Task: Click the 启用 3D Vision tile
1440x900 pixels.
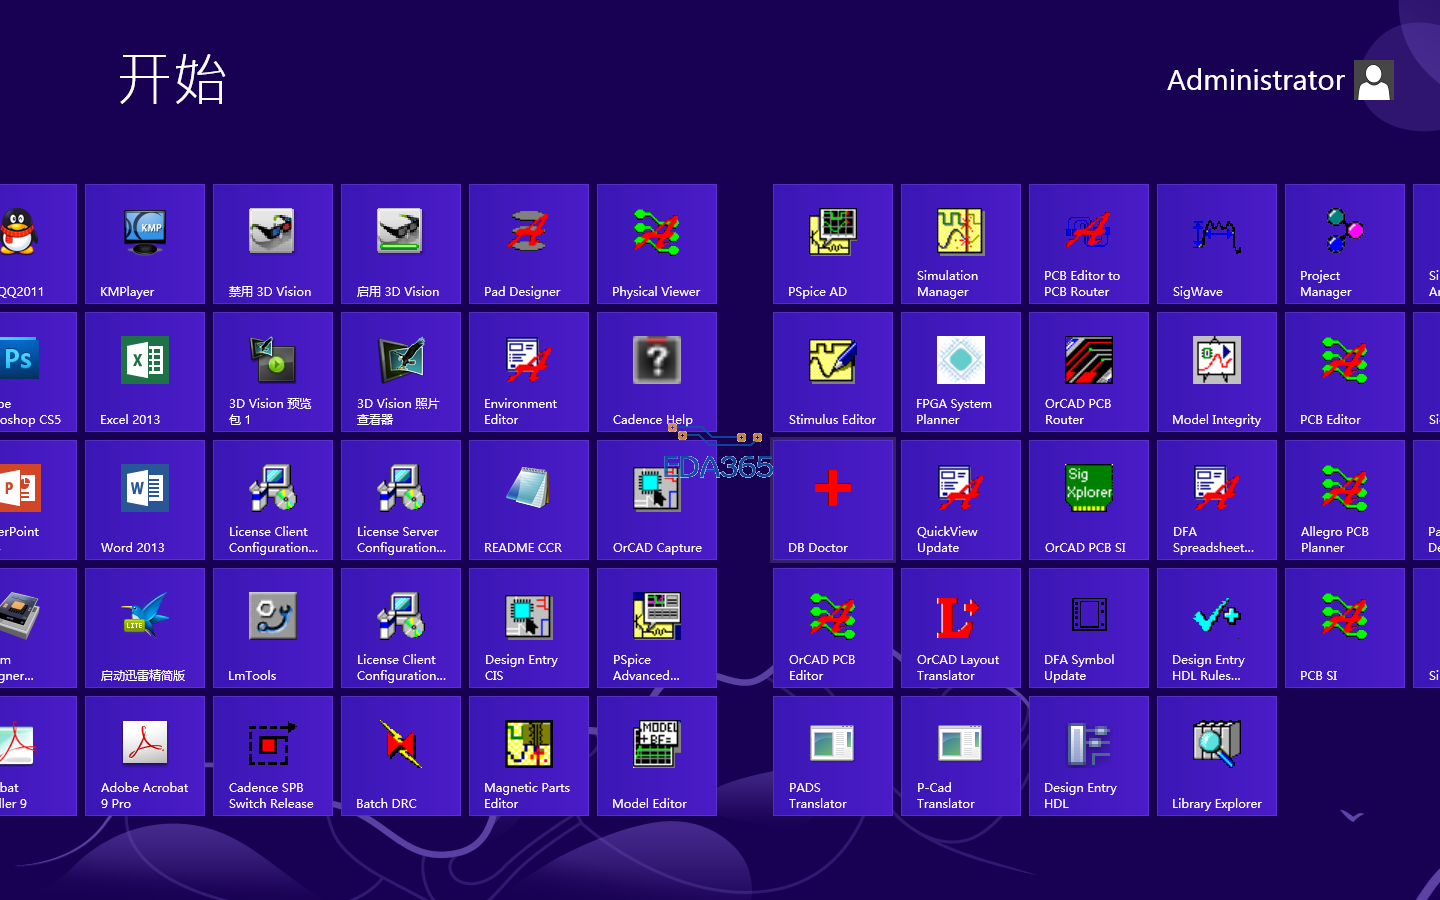Action: [401, 244]
